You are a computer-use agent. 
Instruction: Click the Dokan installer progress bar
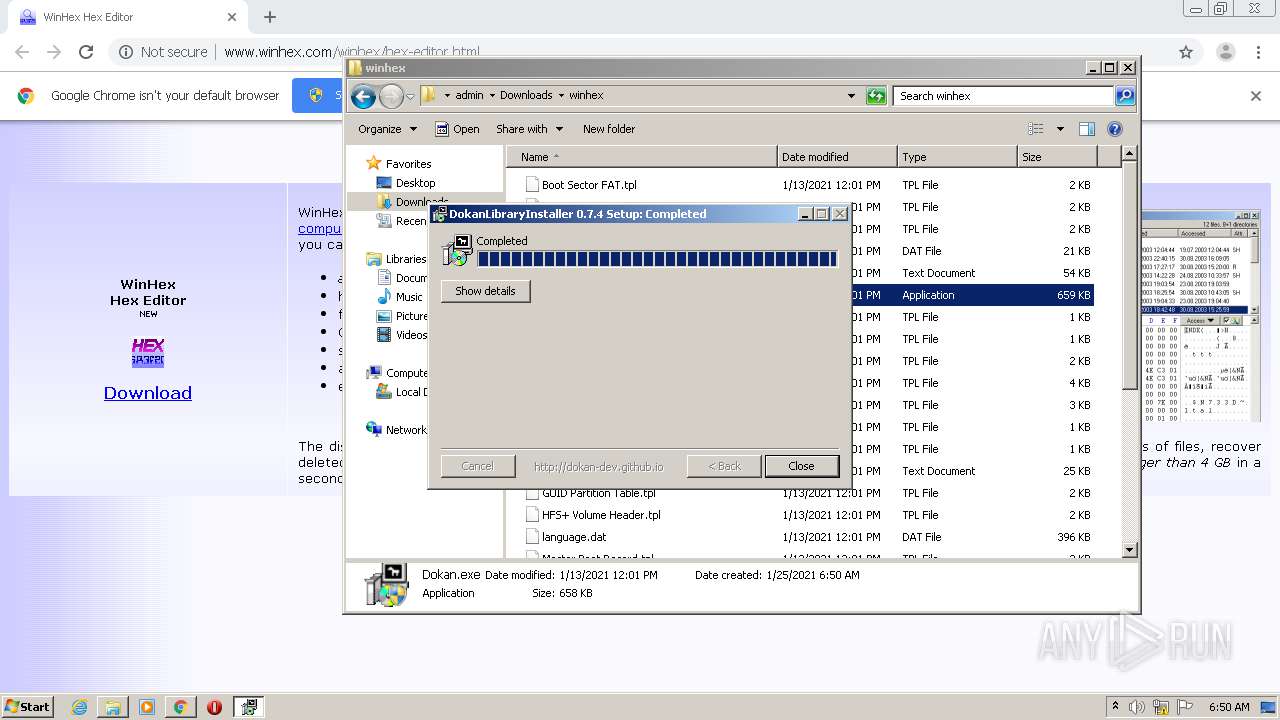(657, 259)
